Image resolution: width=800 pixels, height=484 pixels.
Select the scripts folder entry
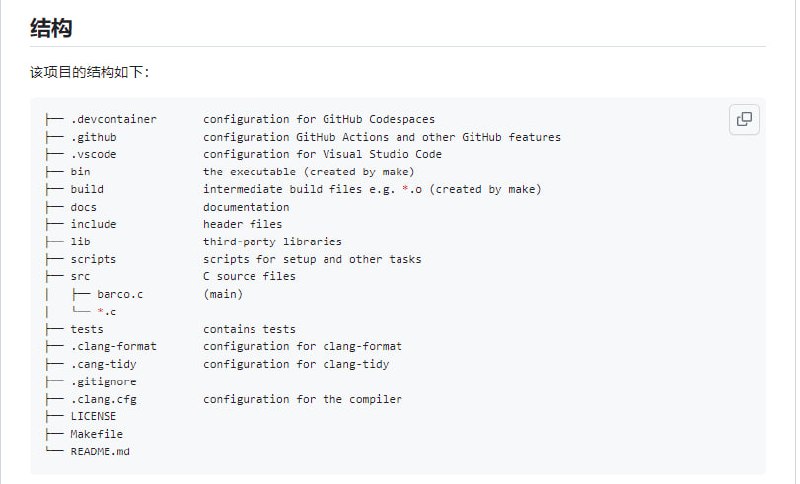pos(93,259)
